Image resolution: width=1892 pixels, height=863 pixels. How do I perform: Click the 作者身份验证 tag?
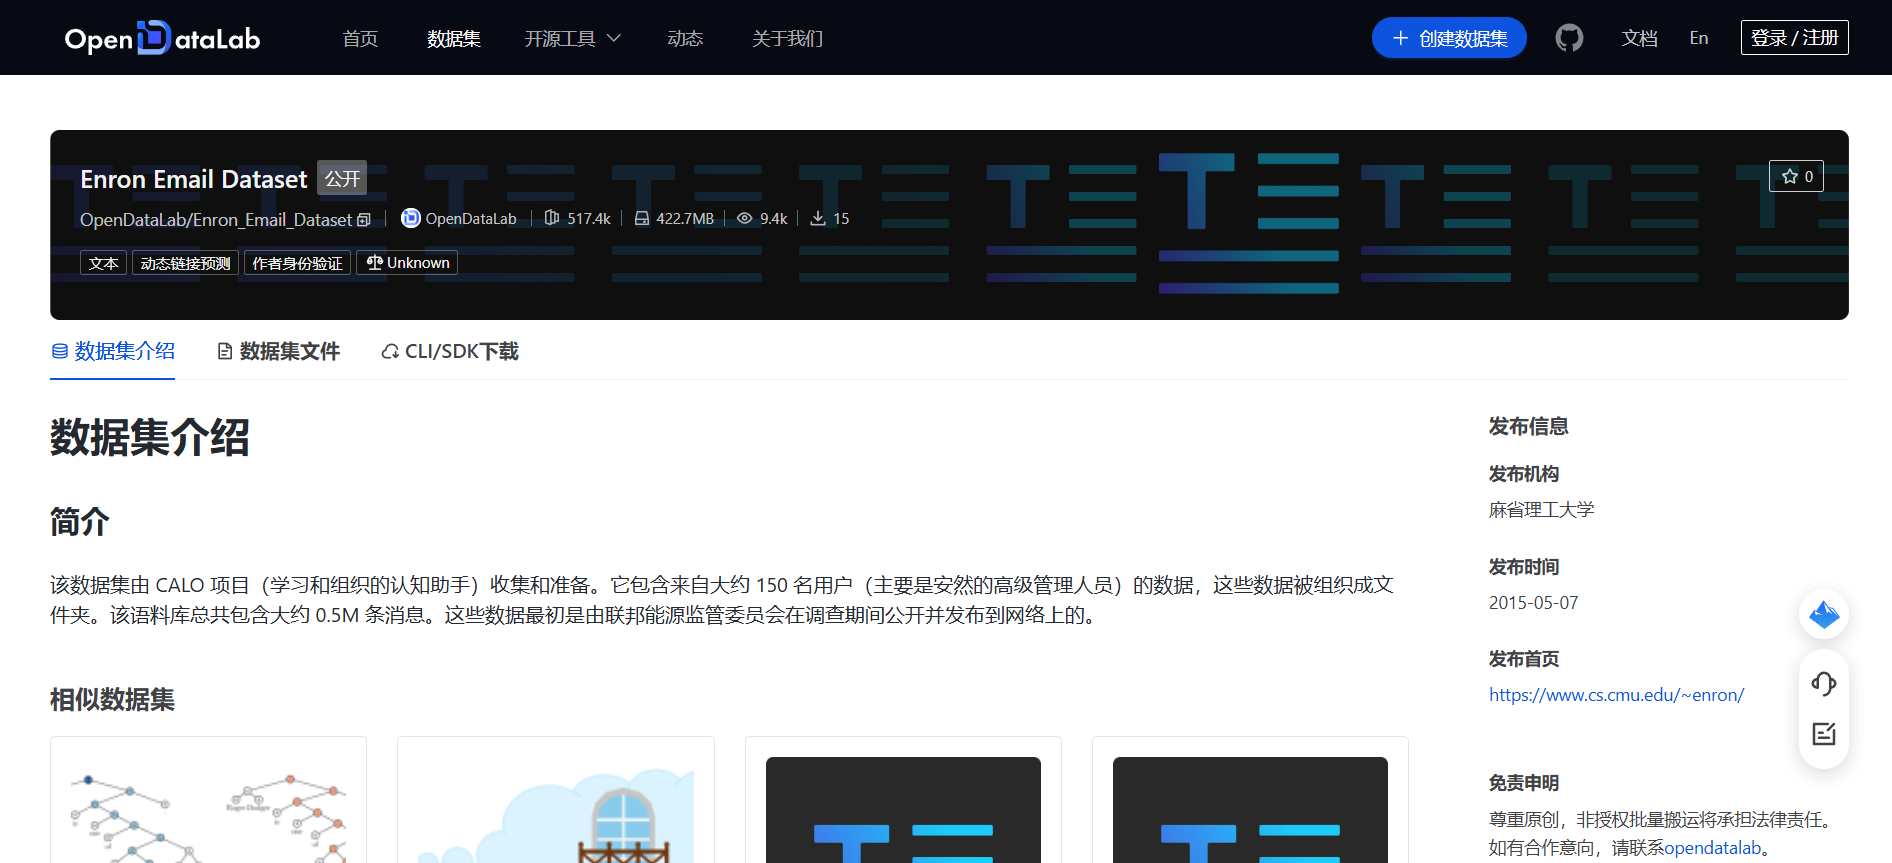[297, 263]
